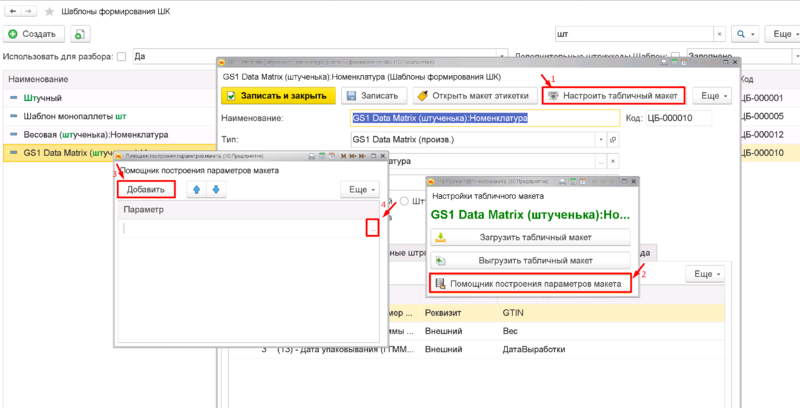Expand the Да filter dropdown arrow
800x408 pixels.
[504, 57]
